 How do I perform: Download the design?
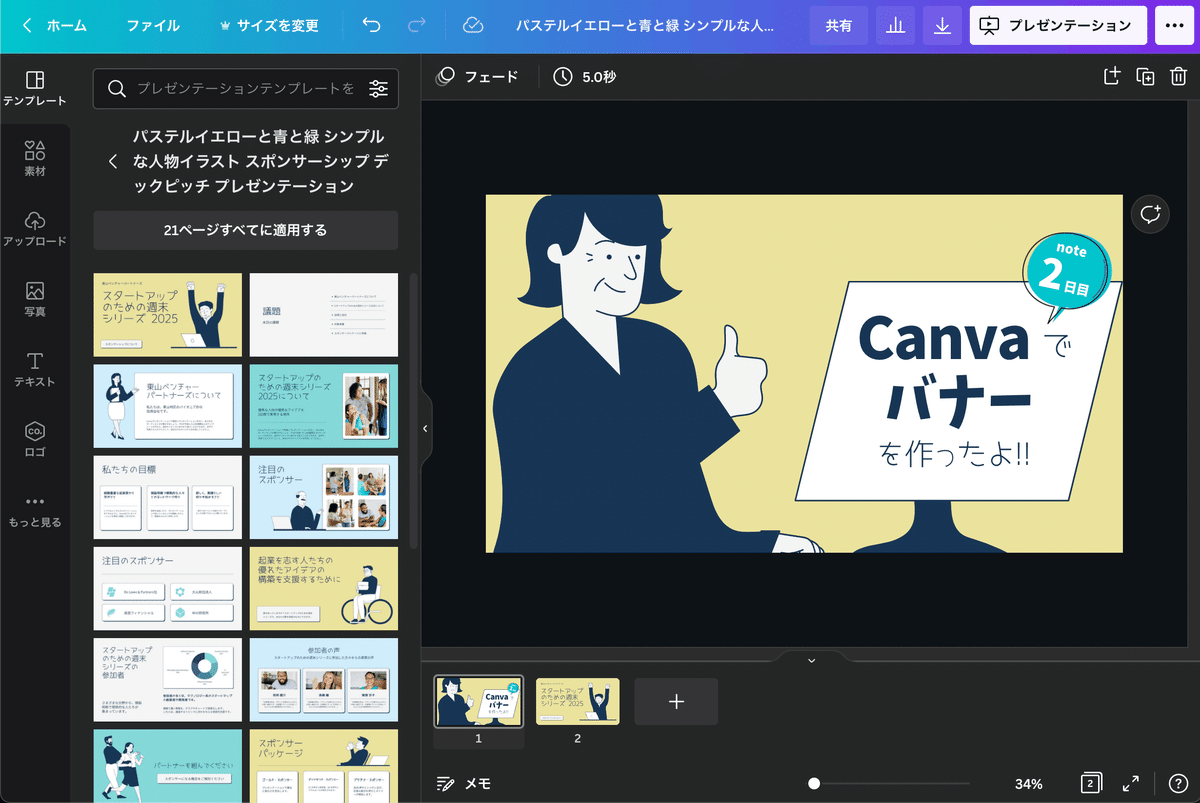942,26
